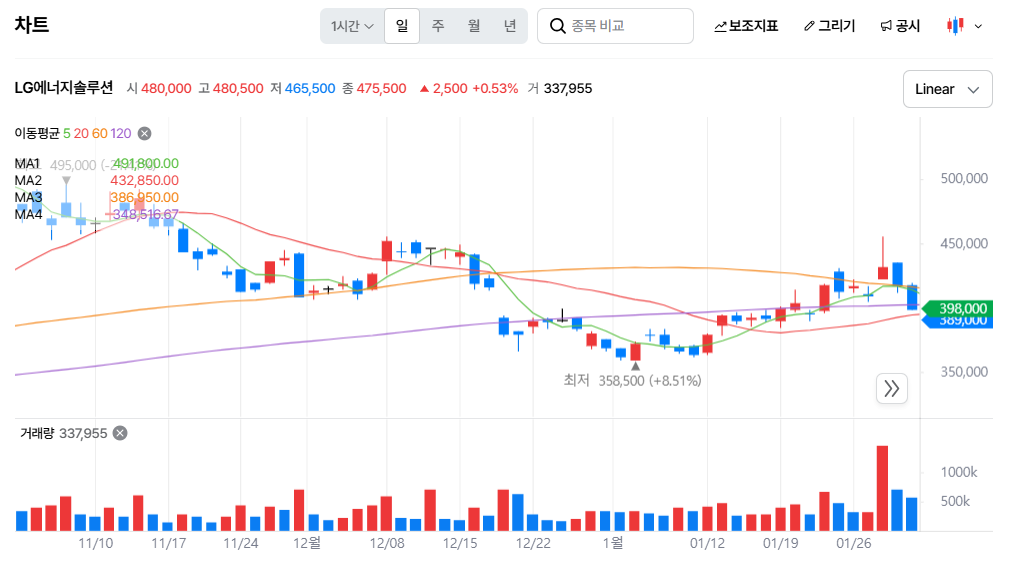Expand chart type chevron beside candlestick icon
Screen dimensions: 1011x572
[978, 26]
